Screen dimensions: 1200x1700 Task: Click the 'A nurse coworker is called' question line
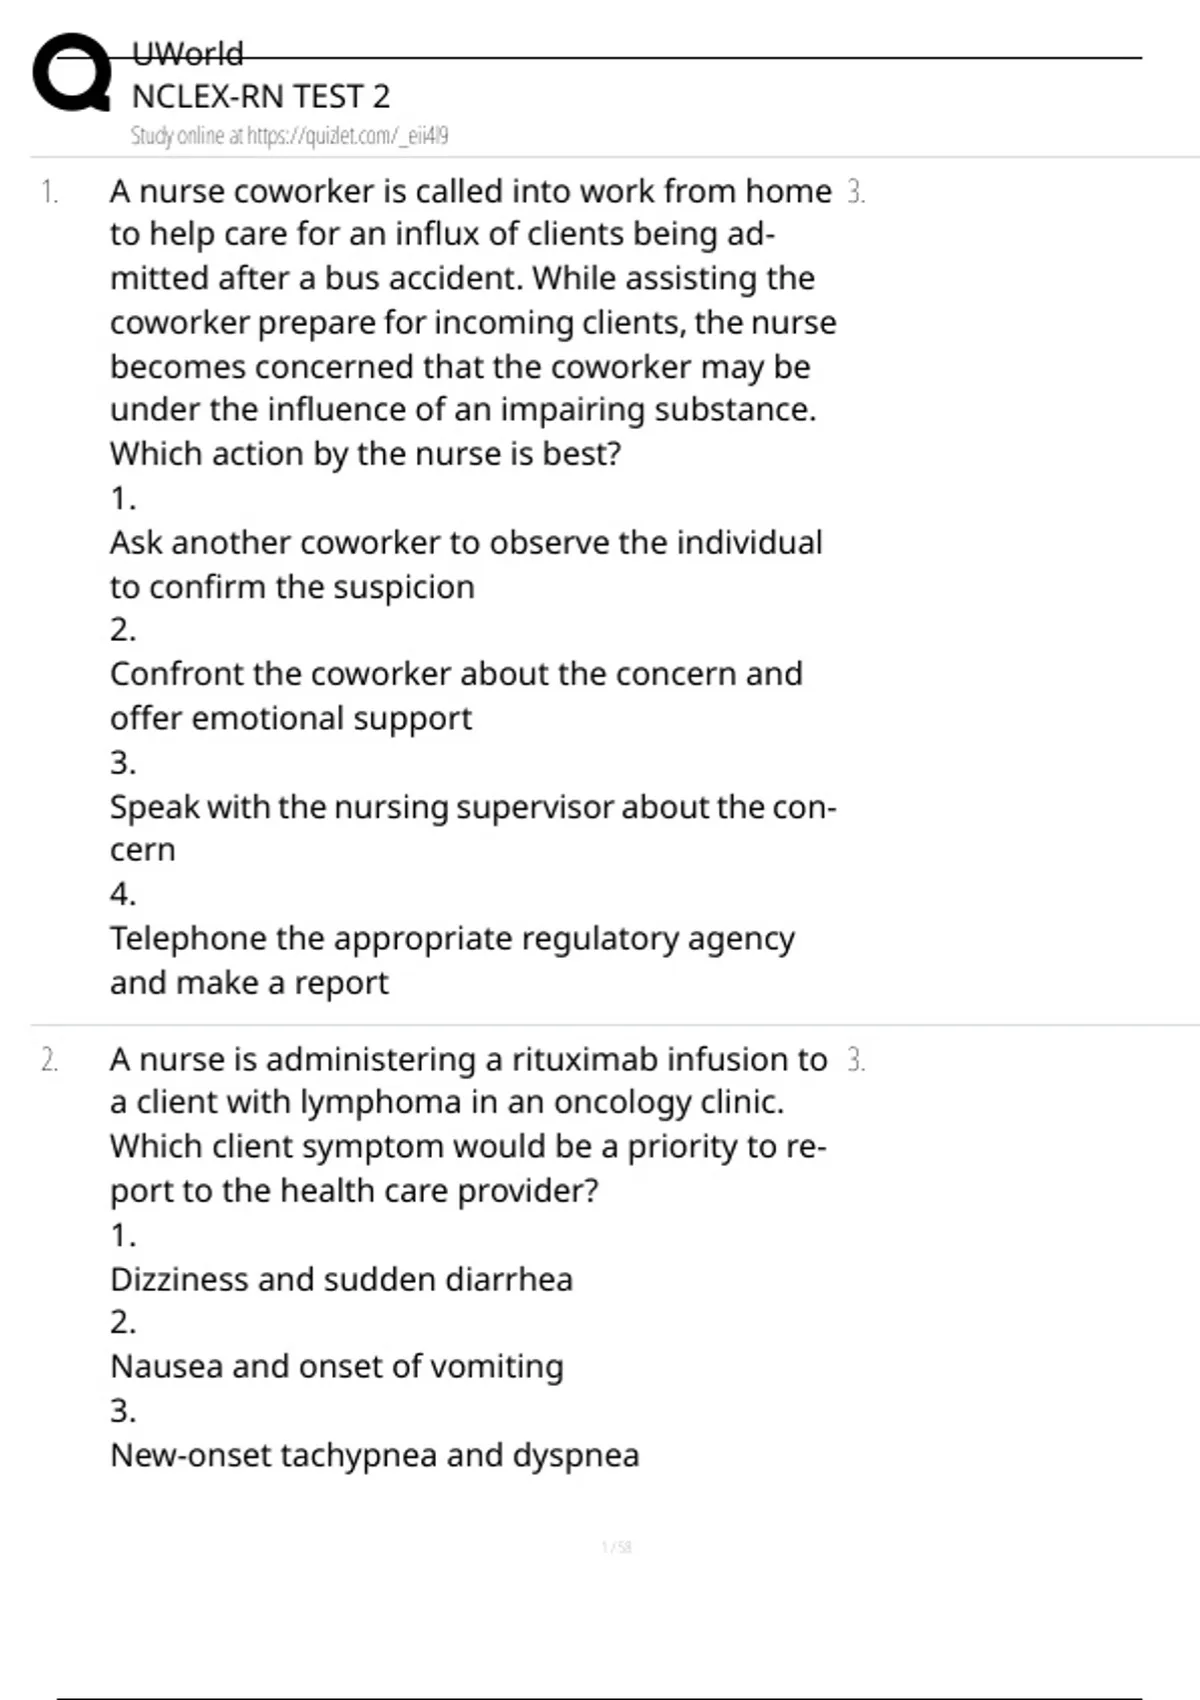point(470,191)
